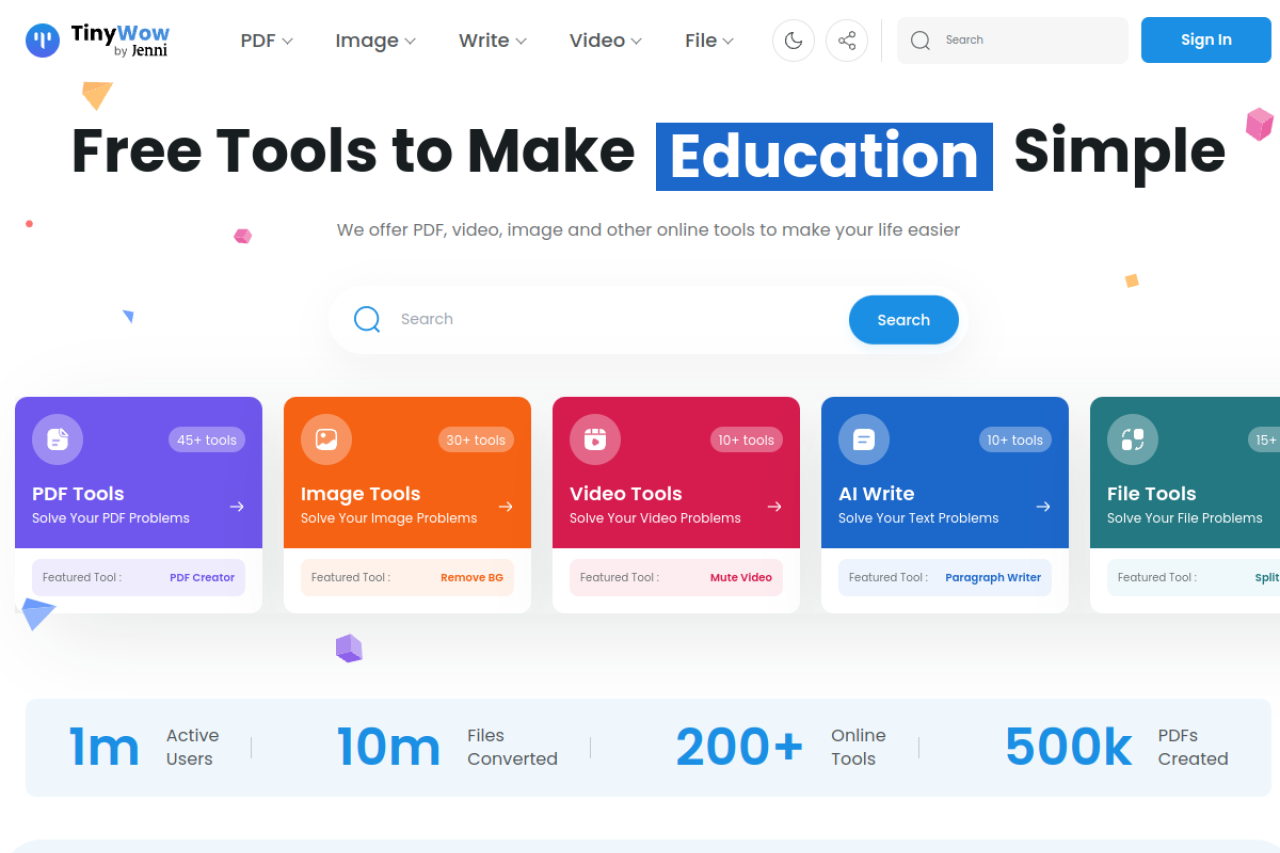1280x853 pixels.
Task: Click the PDF Tools document icon
Action: pos(58,439)
